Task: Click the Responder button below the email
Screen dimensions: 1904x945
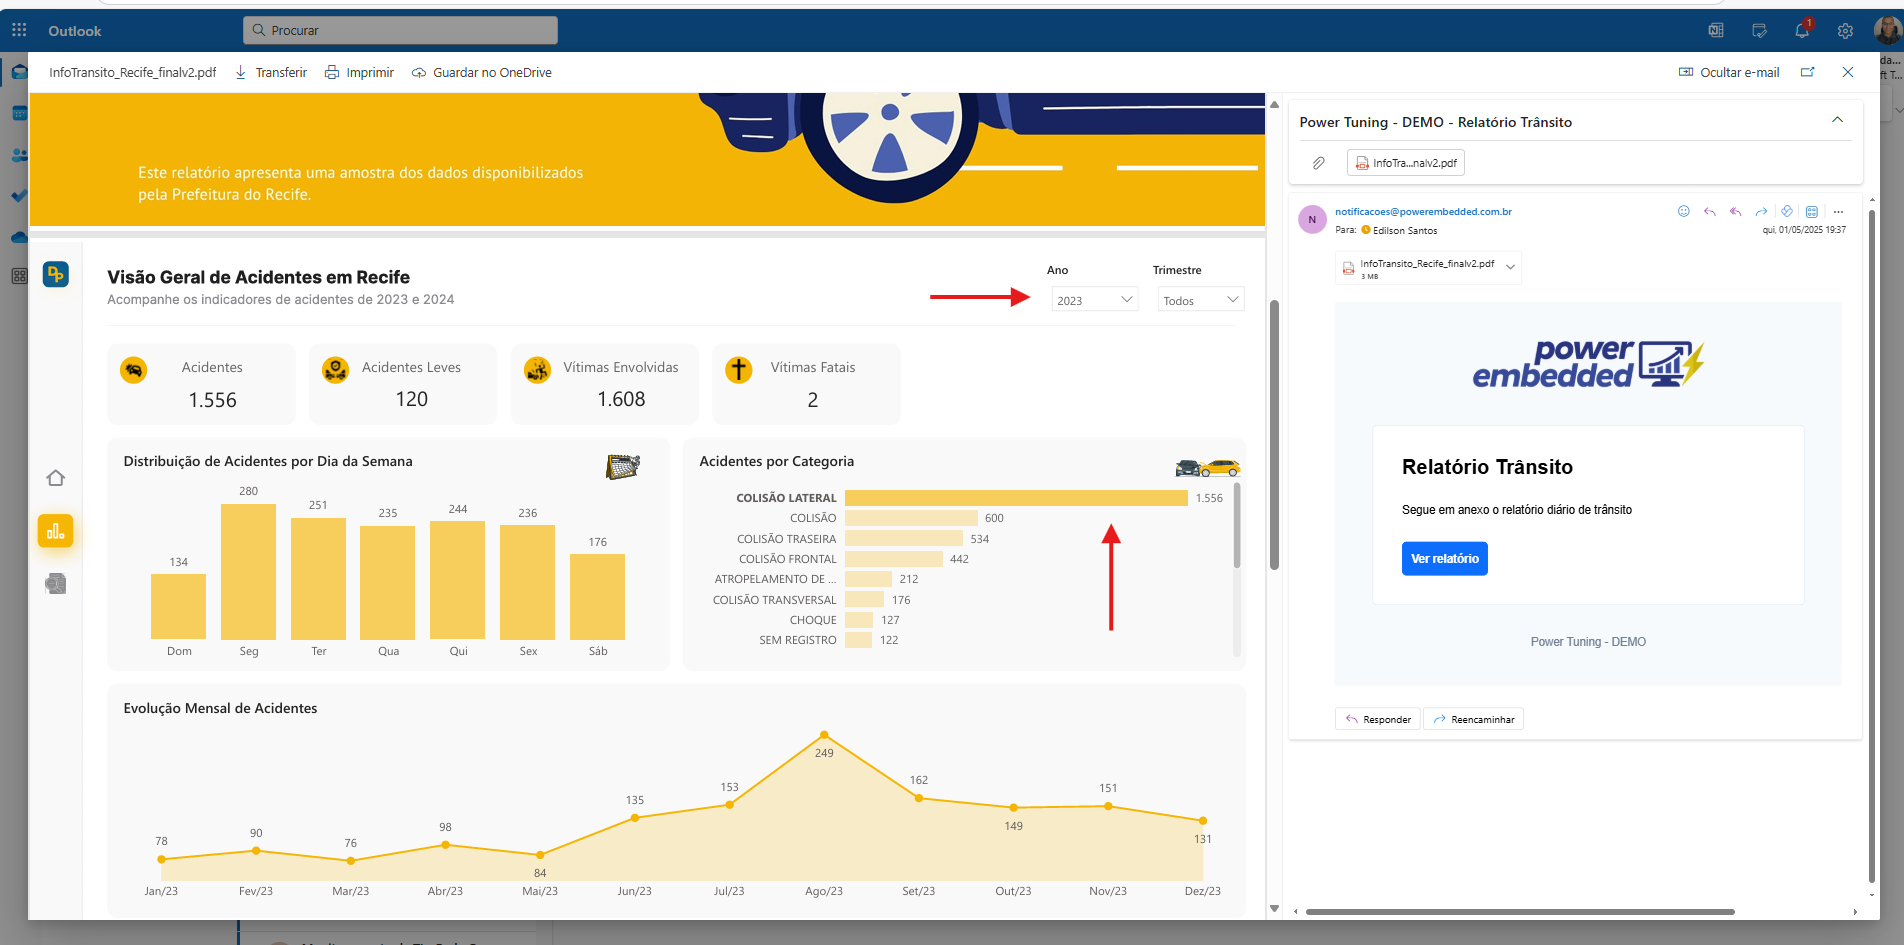Action: [1377, 719]
